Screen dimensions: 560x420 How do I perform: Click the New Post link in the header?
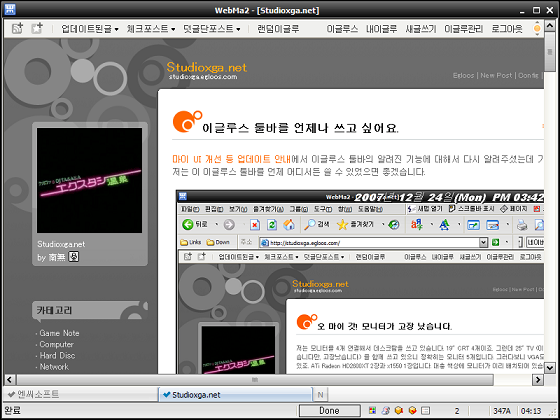click(496, 76)
